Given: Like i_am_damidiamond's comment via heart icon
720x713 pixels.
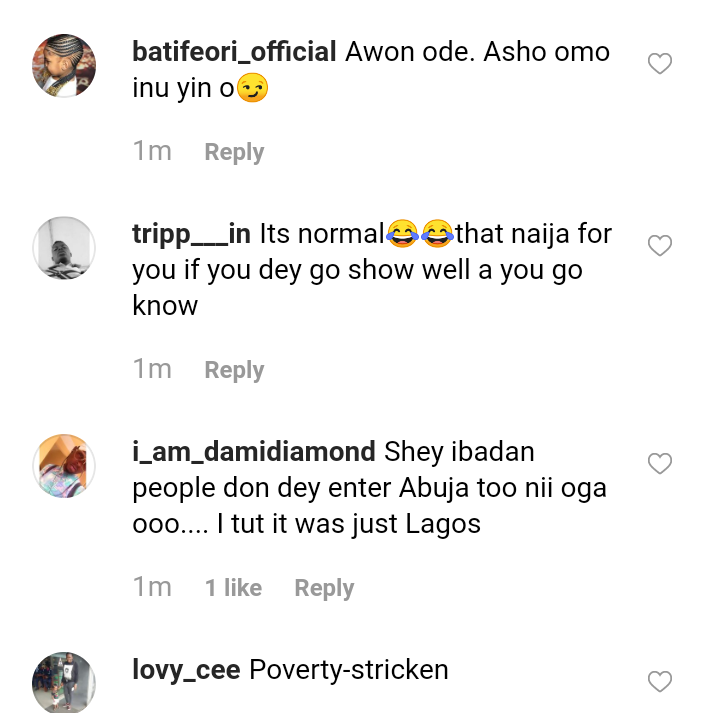Looking at the screenshot, I should [659, 464].
